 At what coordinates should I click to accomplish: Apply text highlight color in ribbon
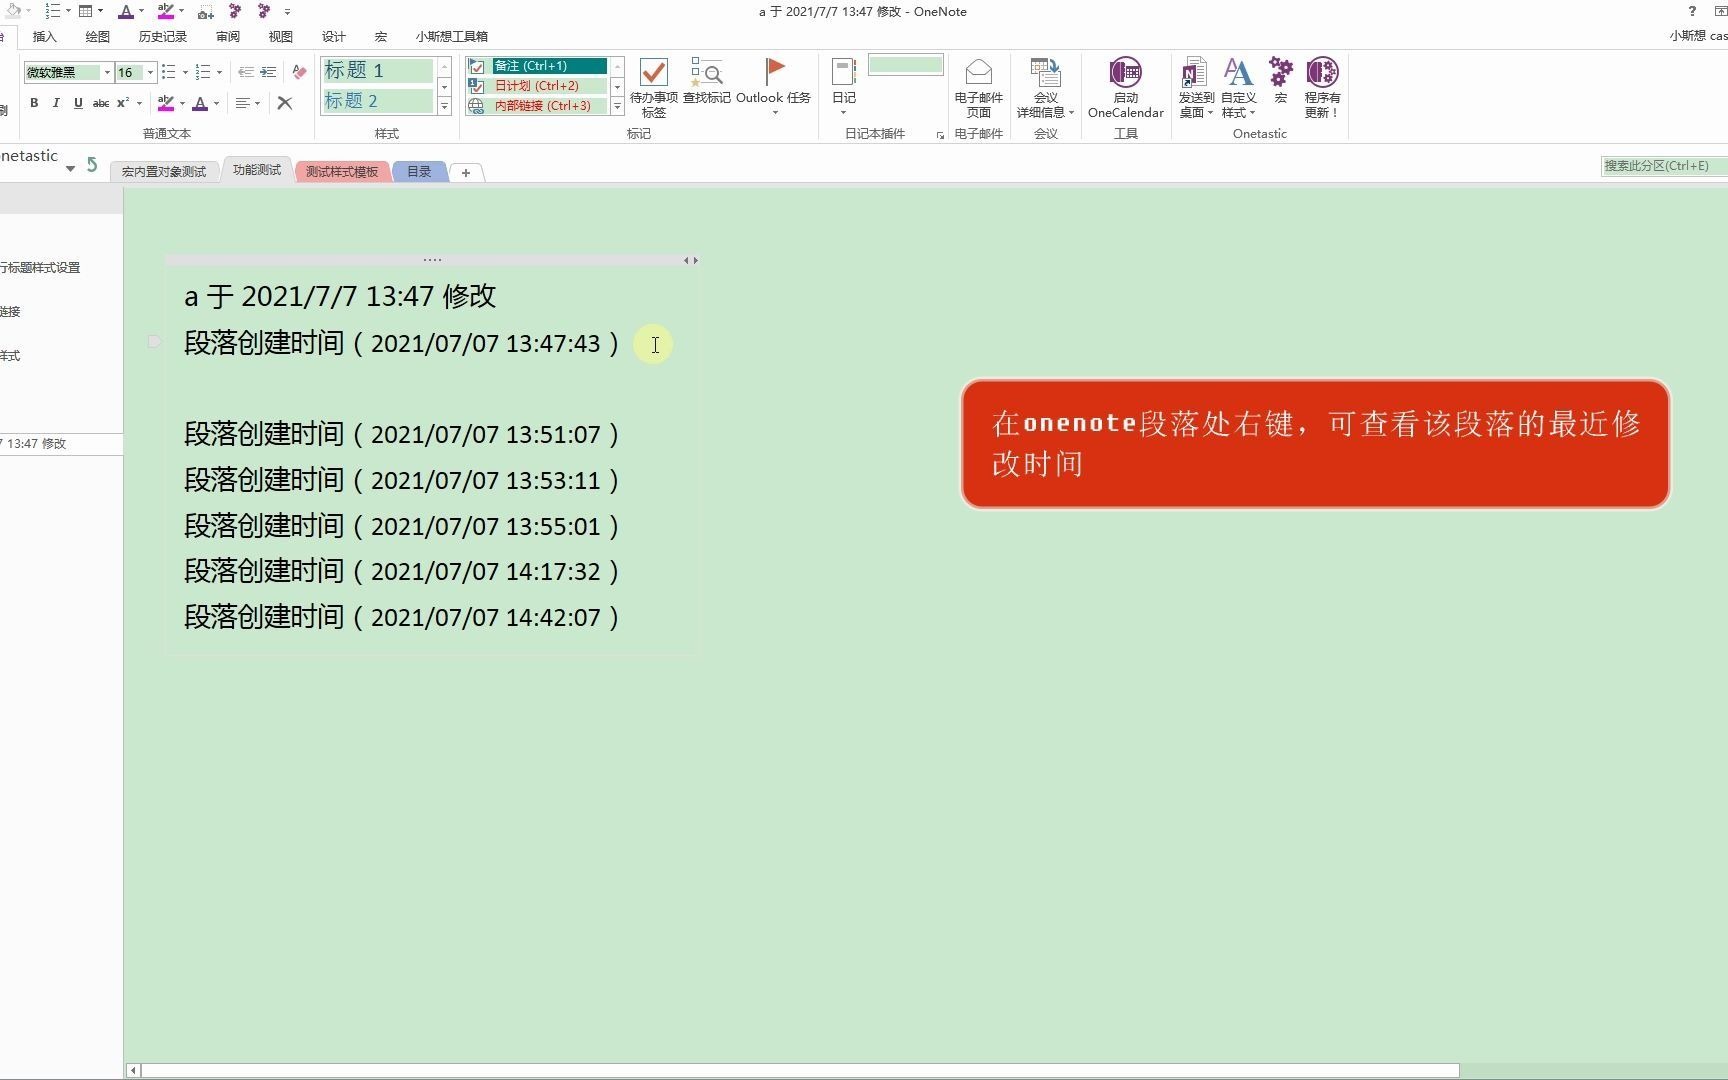click(x=166, y=103)
